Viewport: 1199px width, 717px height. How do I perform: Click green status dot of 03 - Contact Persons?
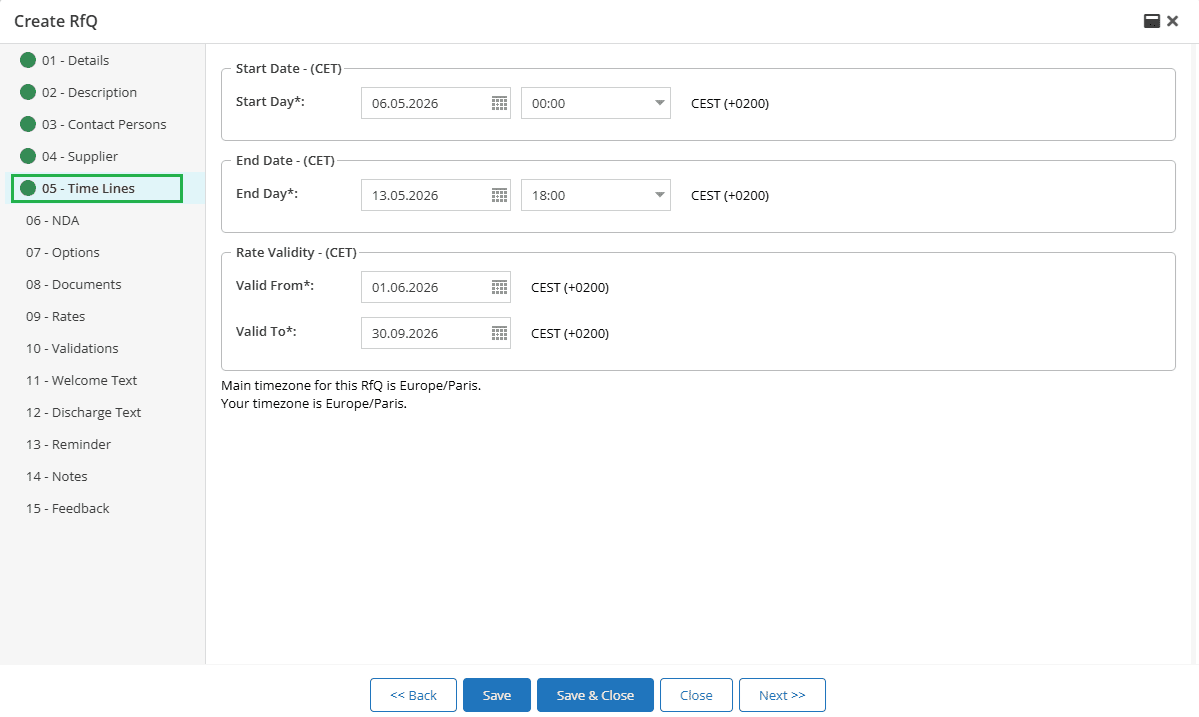coord(28,124)
